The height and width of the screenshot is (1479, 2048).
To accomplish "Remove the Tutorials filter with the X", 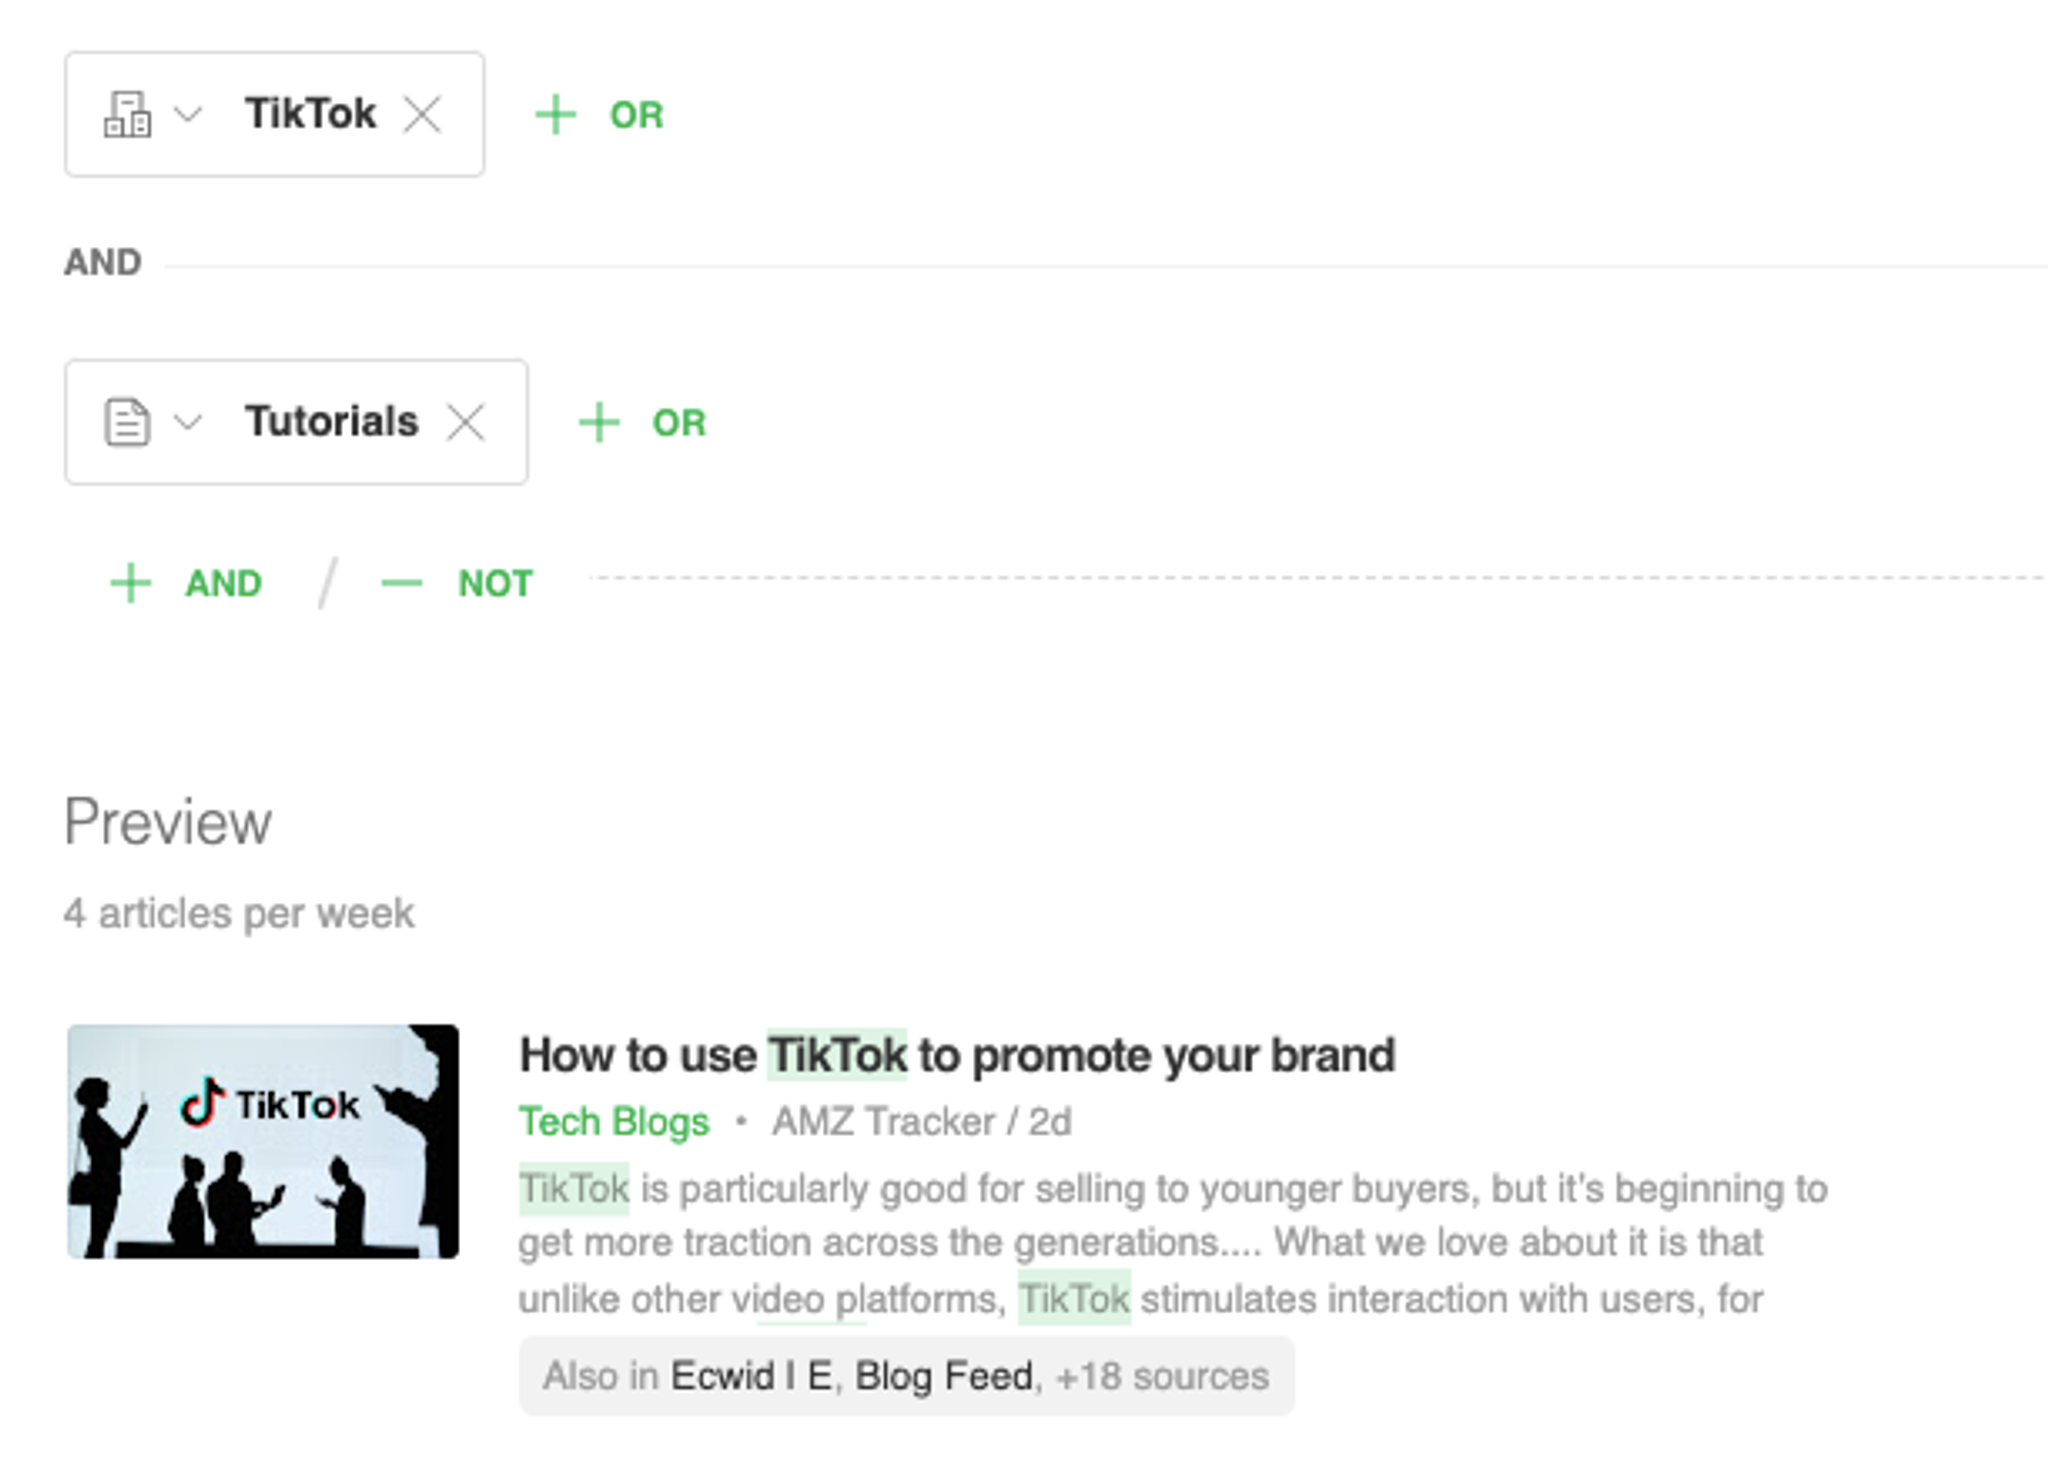I will [x=466, y=421].
